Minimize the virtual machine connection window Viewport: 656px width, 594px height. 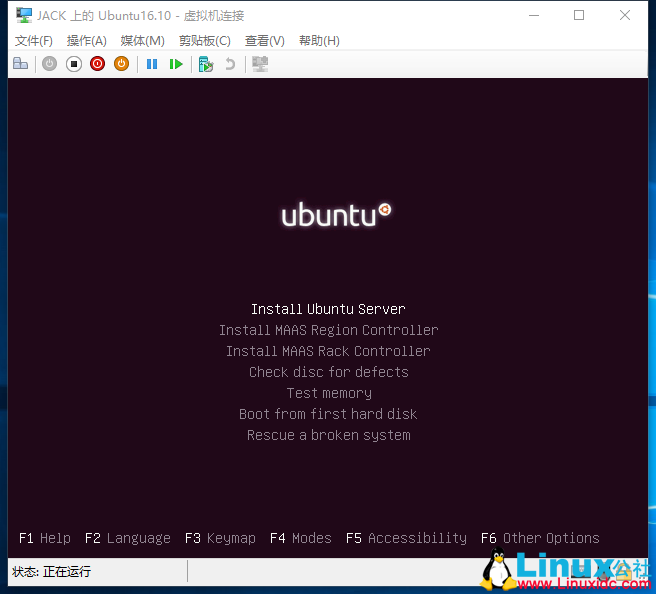point(534,15)
